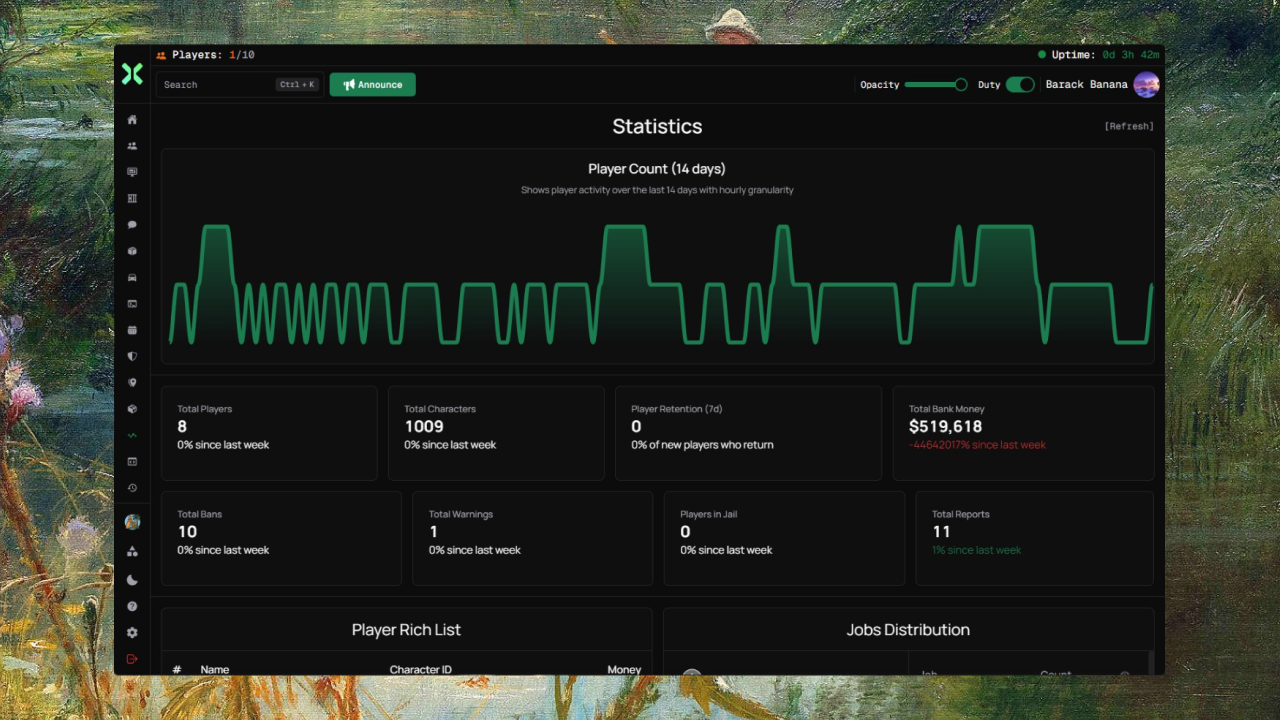Focus the Search input field
Image resolution: width=1280 pixels, height=720 pixels.
(x=239, y=85)
